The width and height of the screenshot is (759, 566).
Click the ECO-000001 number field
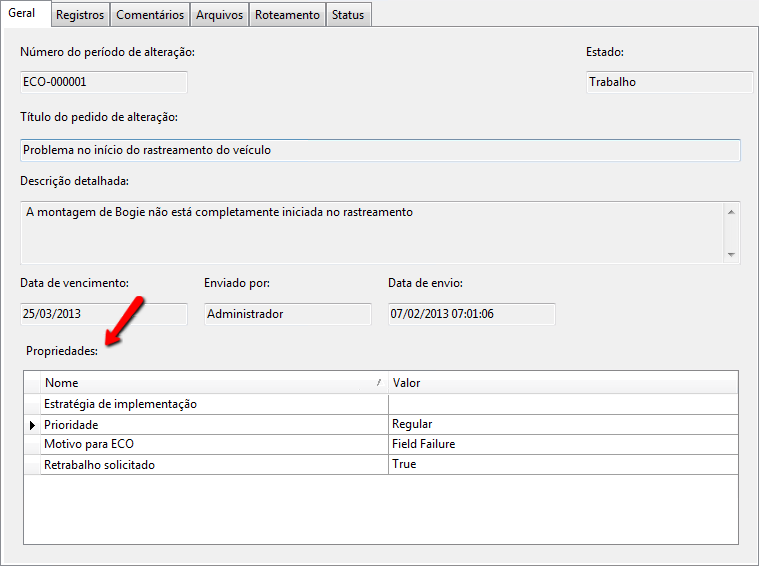coord(104,82)
